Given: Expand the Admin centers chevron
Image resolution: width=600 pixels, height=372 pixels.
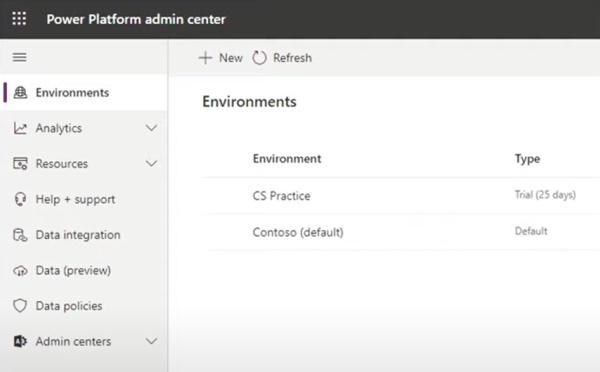Looking at the screenshot, I should tap(152, 341).
